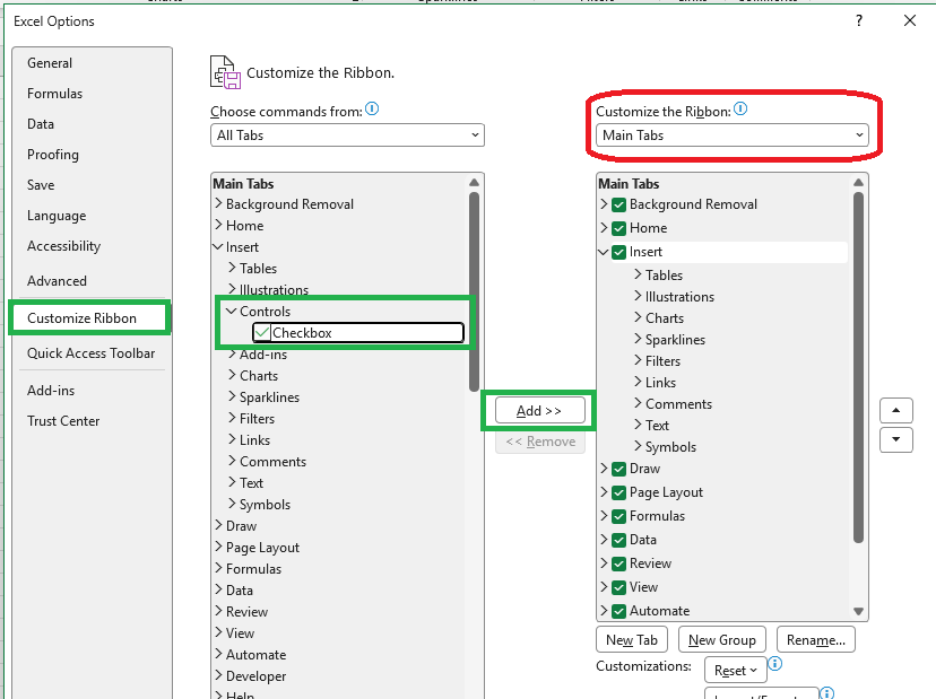Click scroll down arrow of right list
The image size is (936, 699).
858,611
